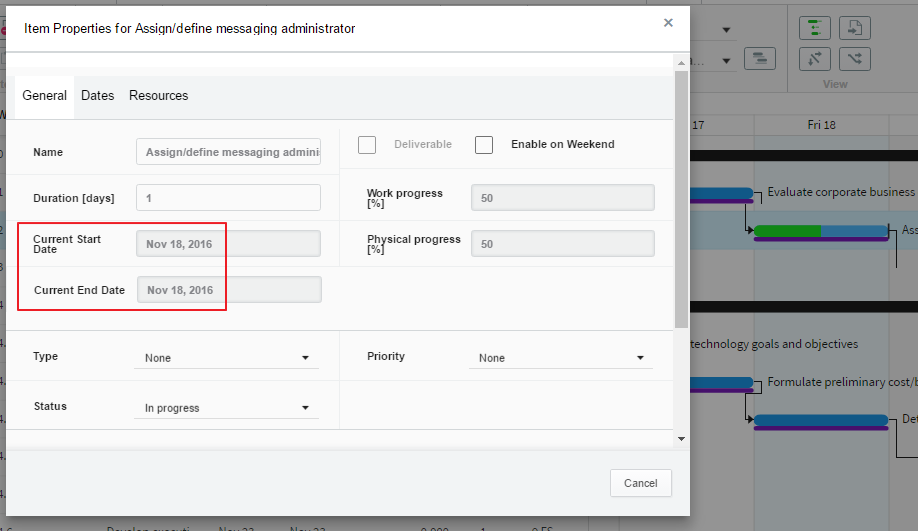The height and width of the screenshot is (531, 918).
Task: Click the Duration [days] field
Action: (x=228, y=198)
